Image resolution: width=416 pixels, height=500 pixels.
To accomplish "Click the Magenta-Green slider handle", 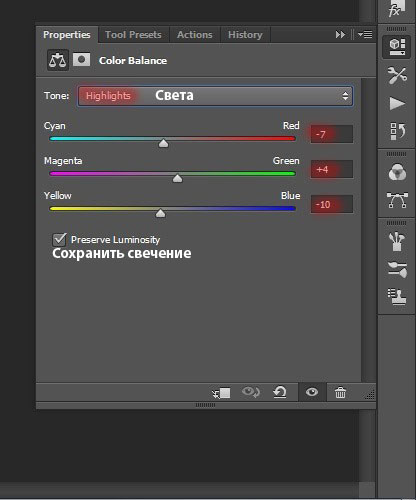I will click(177, 179).
